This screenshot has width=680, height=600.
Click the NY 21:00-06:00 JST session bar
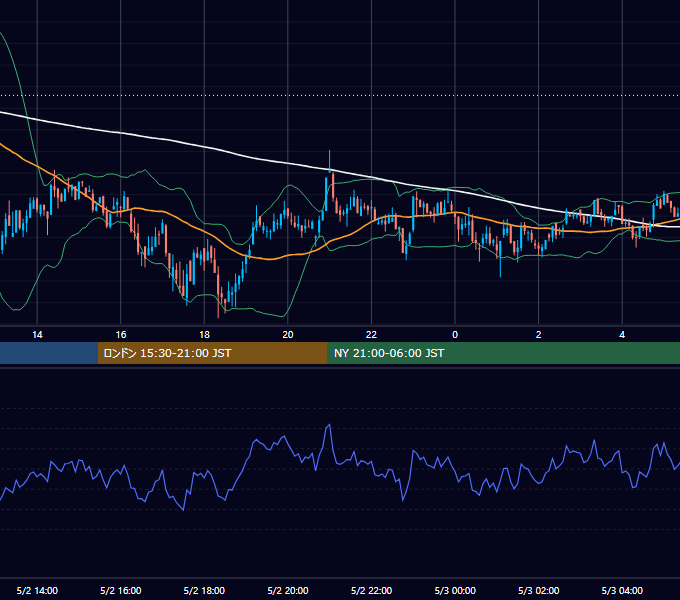[x=503, y=353]
